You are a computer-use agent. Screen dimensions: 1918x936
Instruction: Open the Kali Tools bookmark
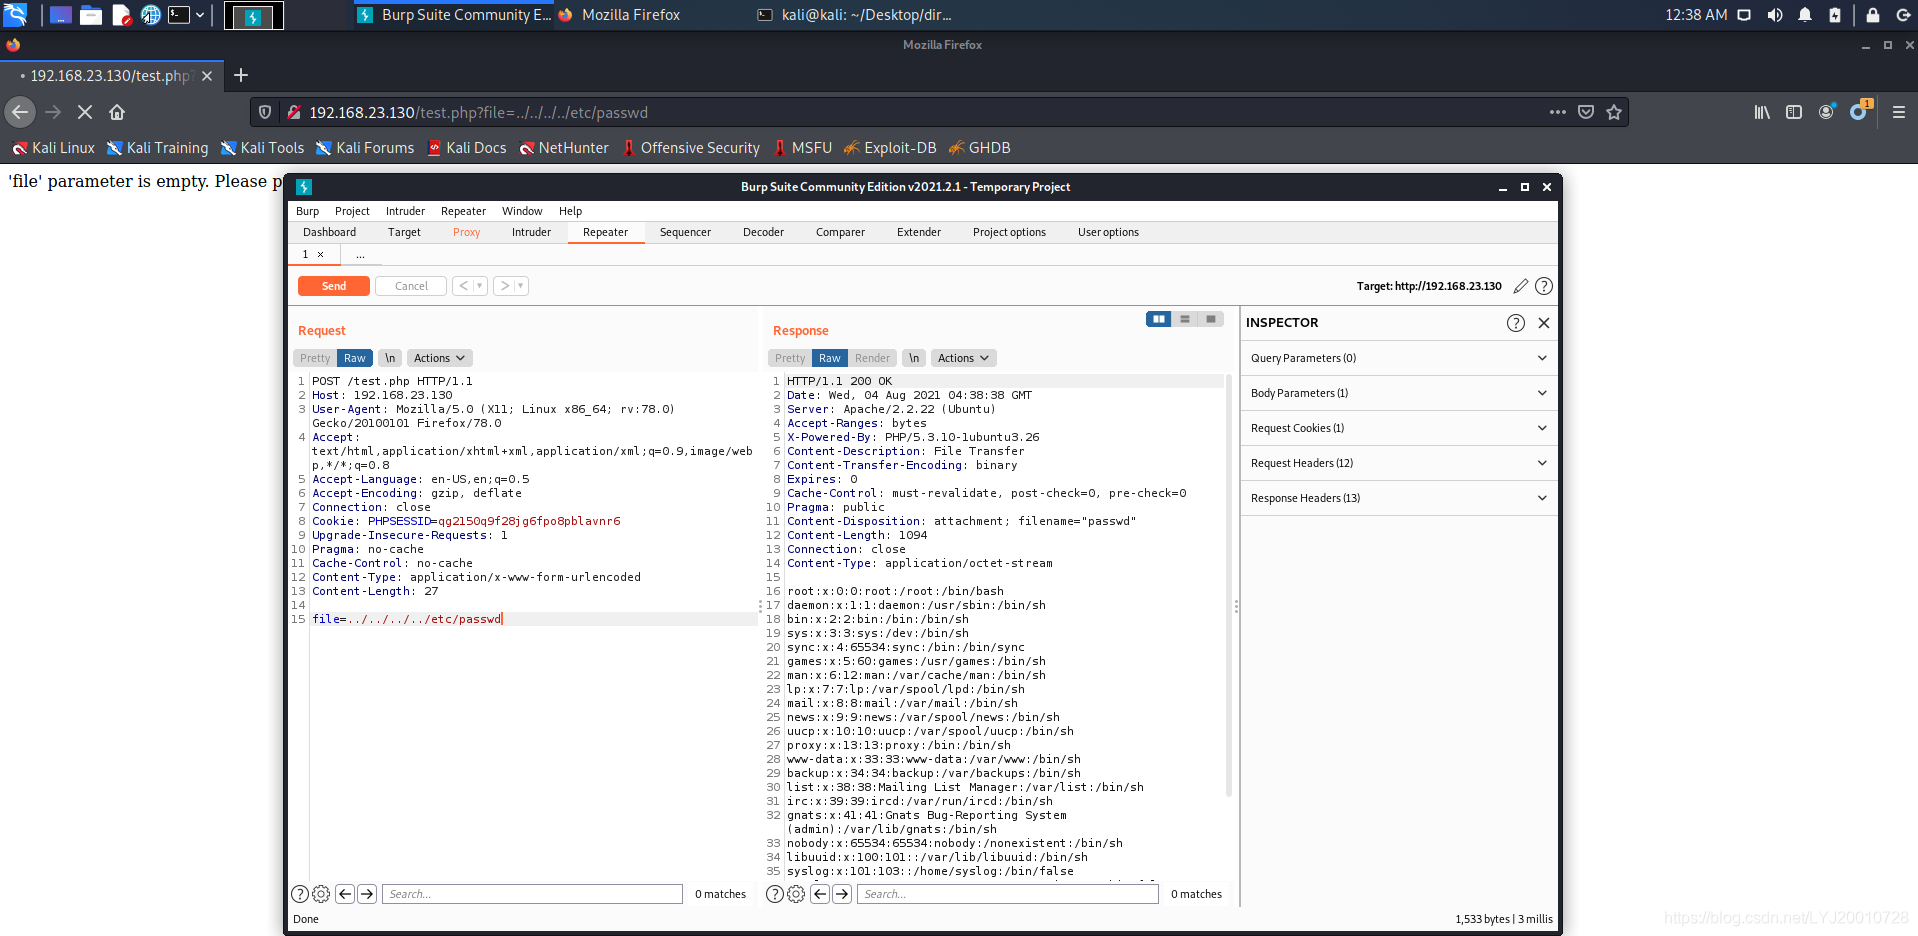click(262, 148)
